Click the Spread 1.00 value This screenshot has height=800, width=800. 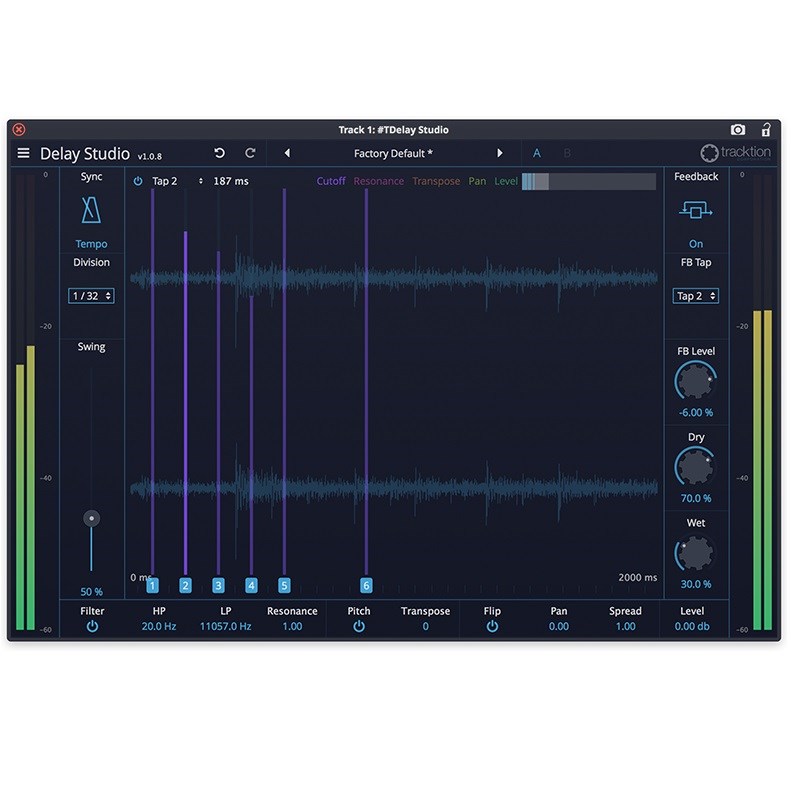(x=626, y=627)
